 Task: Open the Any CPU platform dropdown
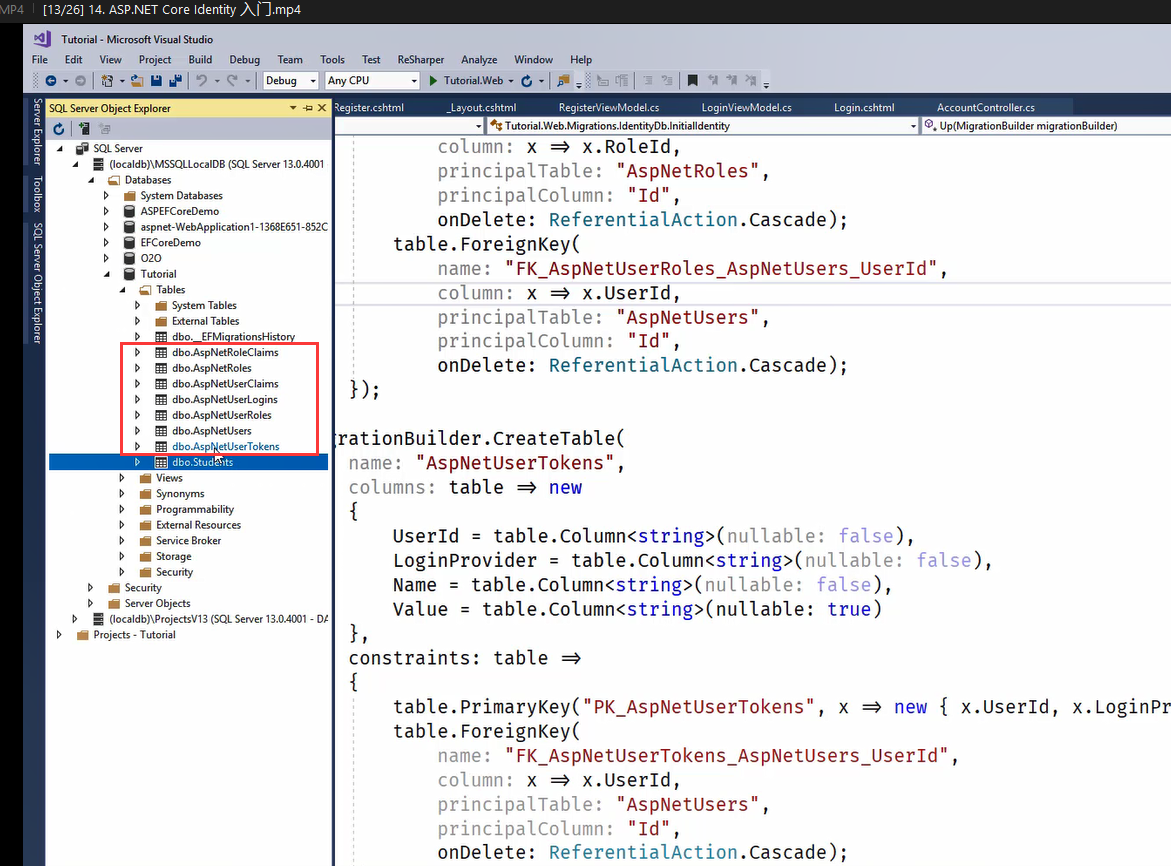(372, 81)
